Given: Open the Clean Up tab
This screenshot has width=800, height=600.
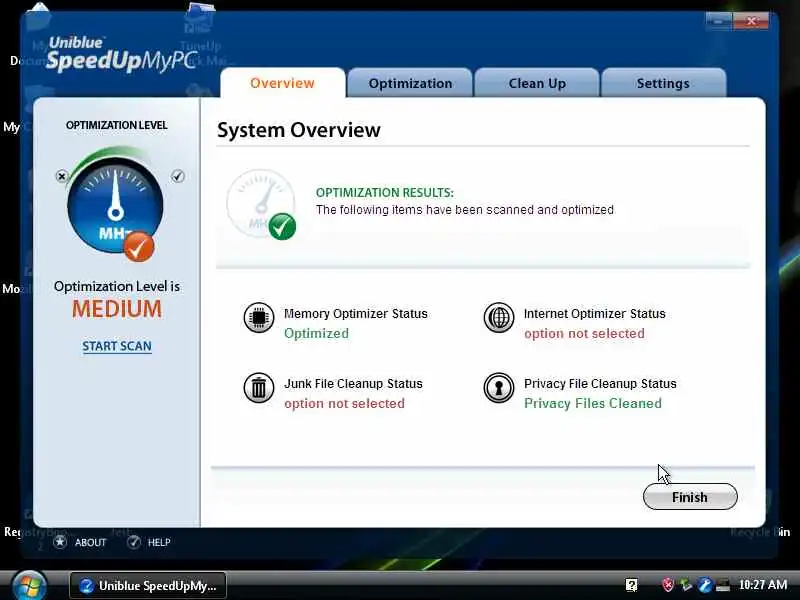Looking at the screenshot, I should coord(537,83).
